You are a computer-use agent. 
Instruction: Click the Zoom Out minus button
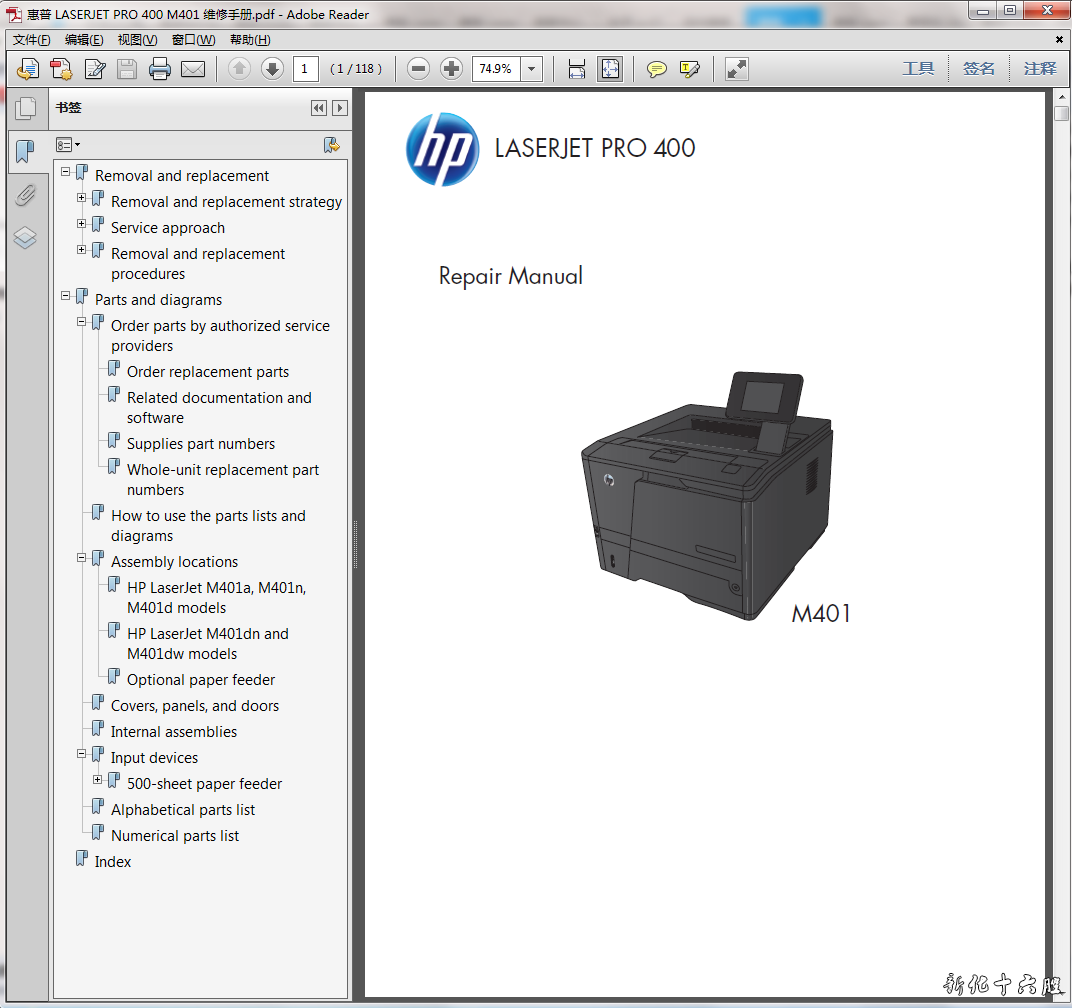[x=419, y=69]
